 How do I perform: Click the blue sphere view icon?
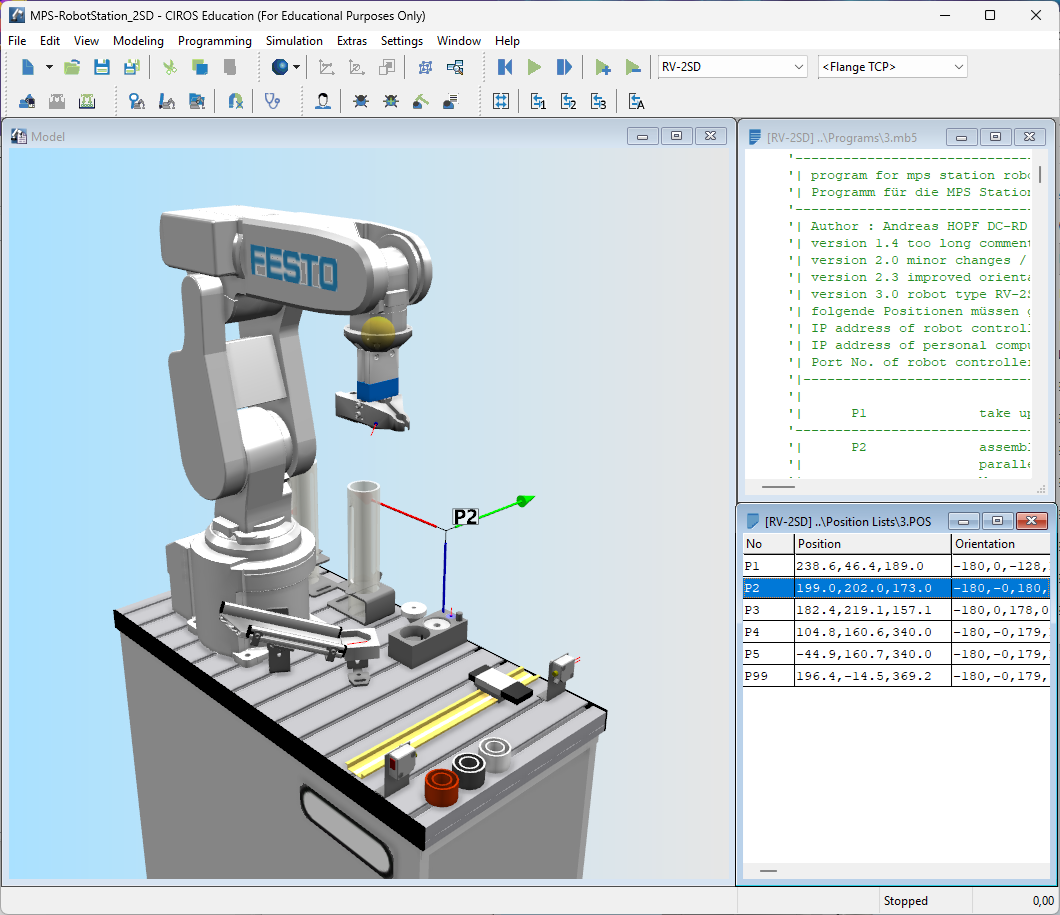[x=280, y=67]
